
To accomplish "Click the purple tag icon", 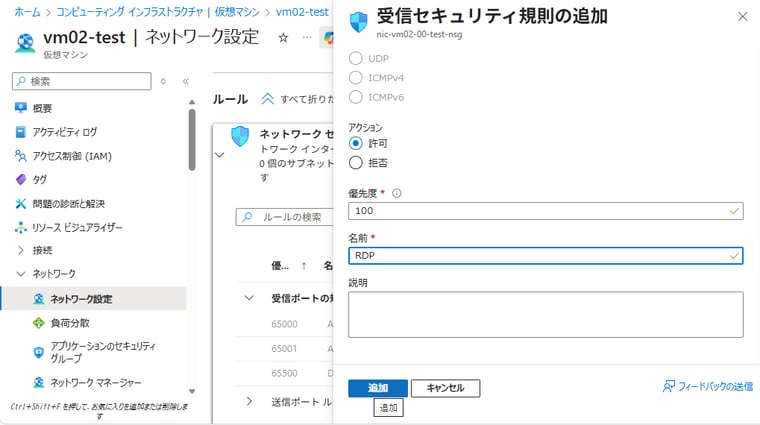I will pyautogui.click(x=20, y=179).
